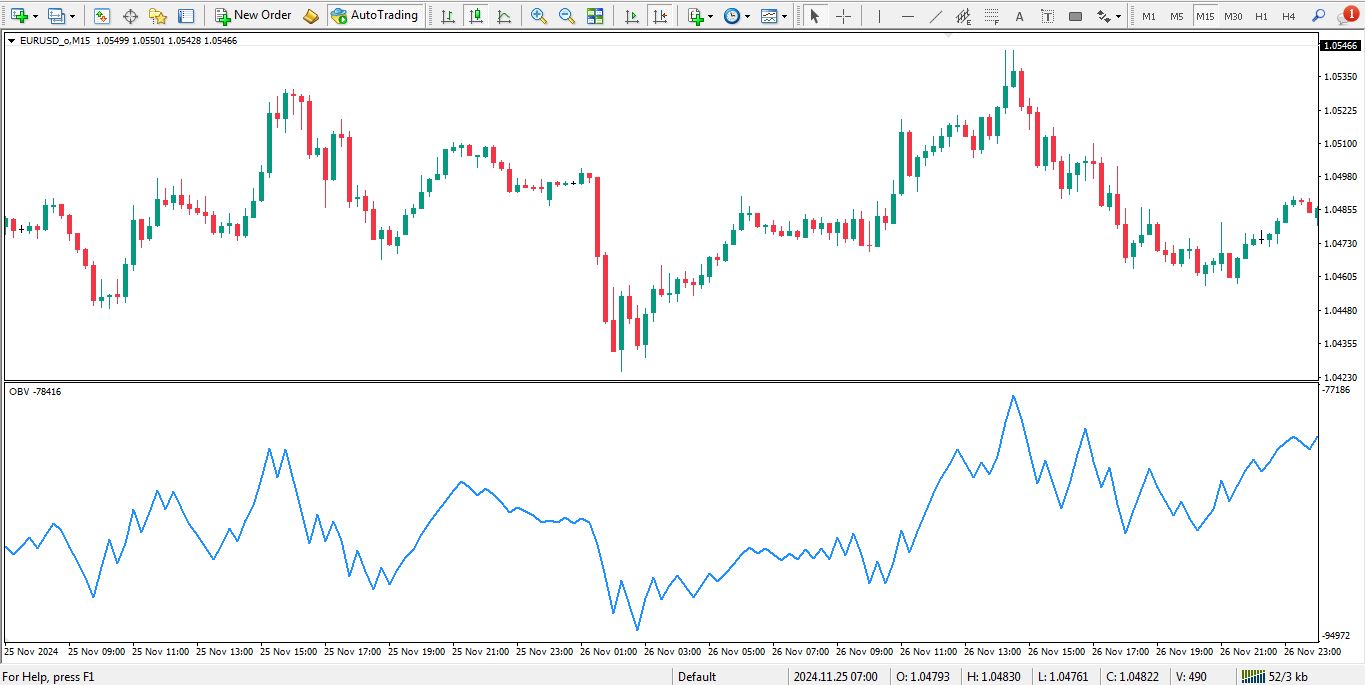Viewport: 1365px width, 685px height.
Task: Switch to H4 timeframe
Action: tap(1289, 16)
